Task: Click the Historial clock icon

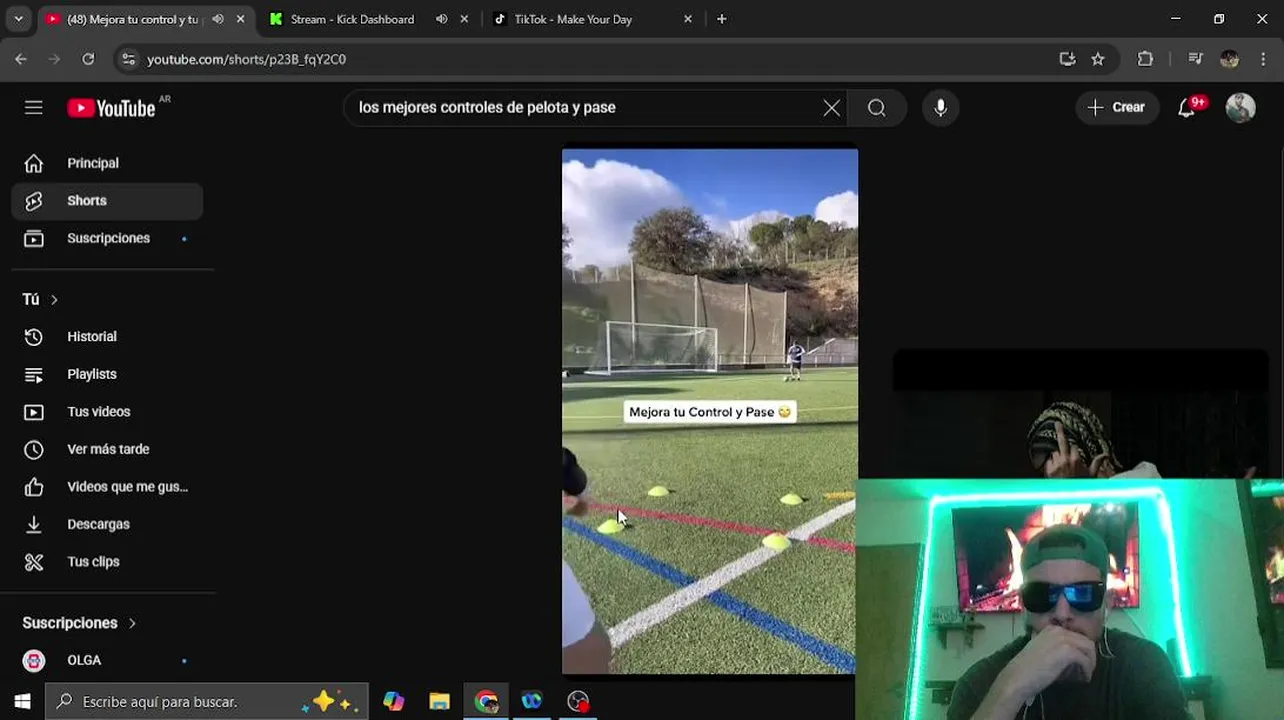Action: pyautogui.click(x=34, y=337)
